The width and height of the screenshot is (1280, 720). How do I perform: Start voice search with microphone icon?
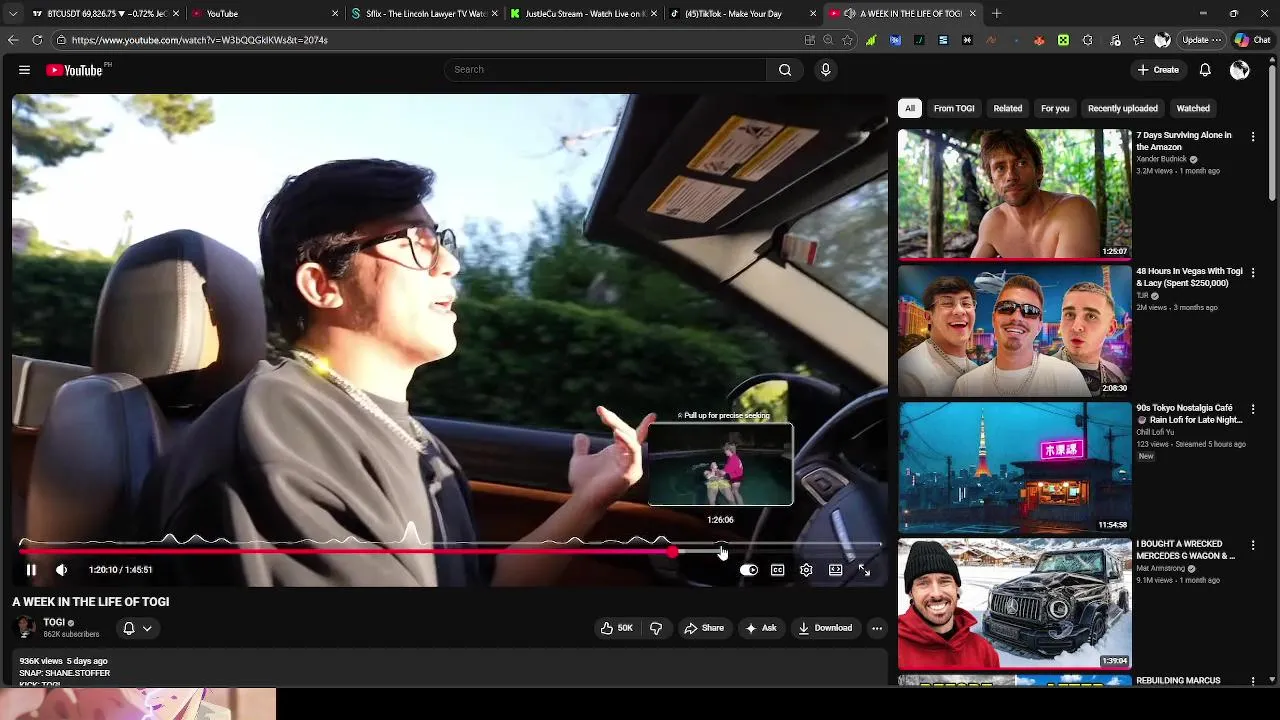825,70
